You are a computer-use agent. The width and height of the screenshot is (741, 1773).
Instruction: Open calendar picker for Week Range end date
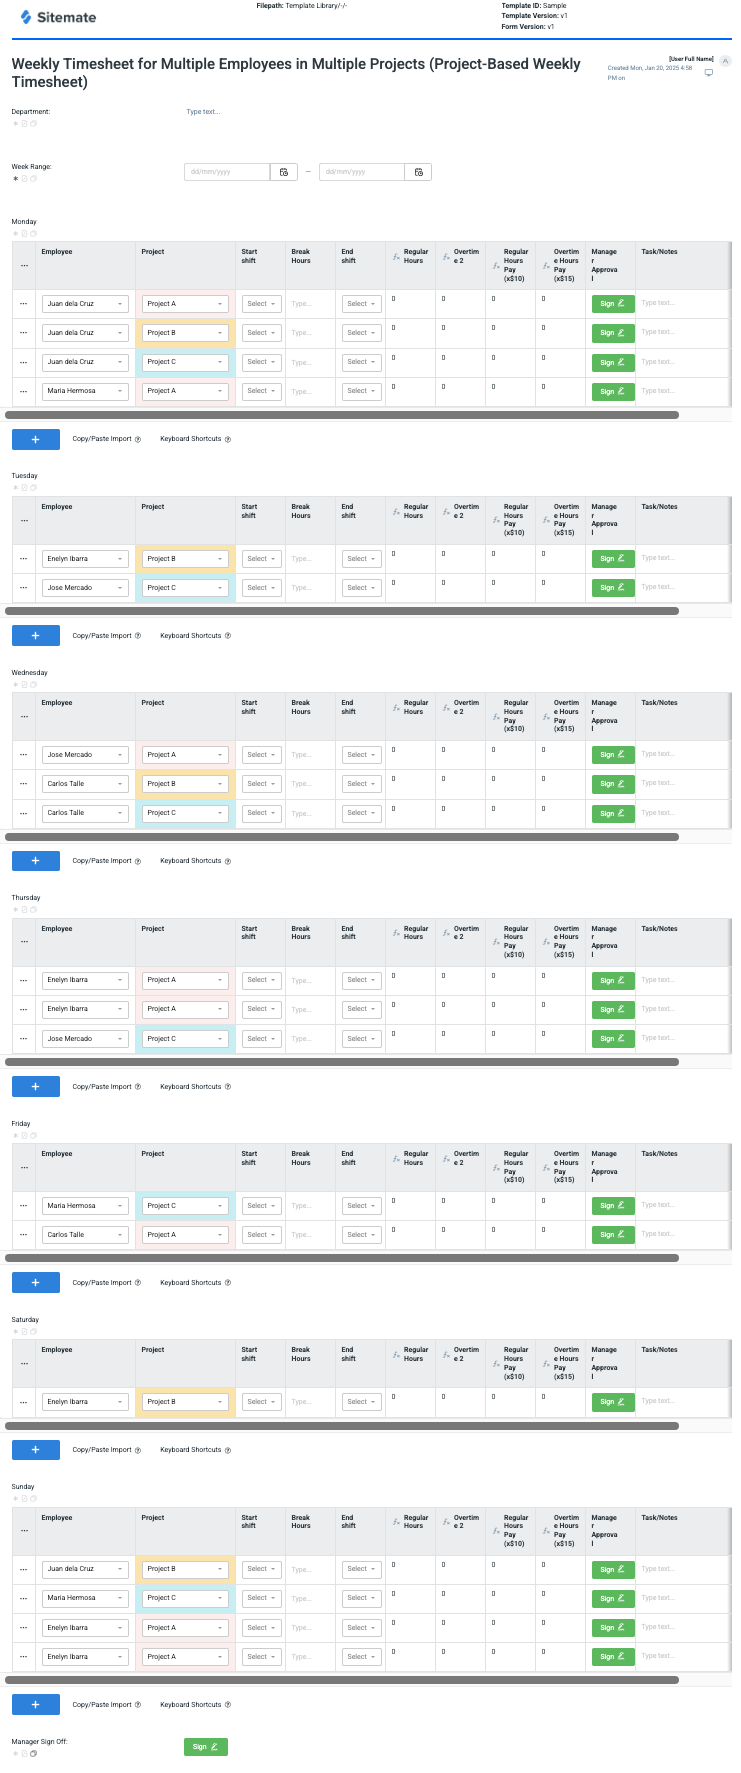click(x=418, y=172)
